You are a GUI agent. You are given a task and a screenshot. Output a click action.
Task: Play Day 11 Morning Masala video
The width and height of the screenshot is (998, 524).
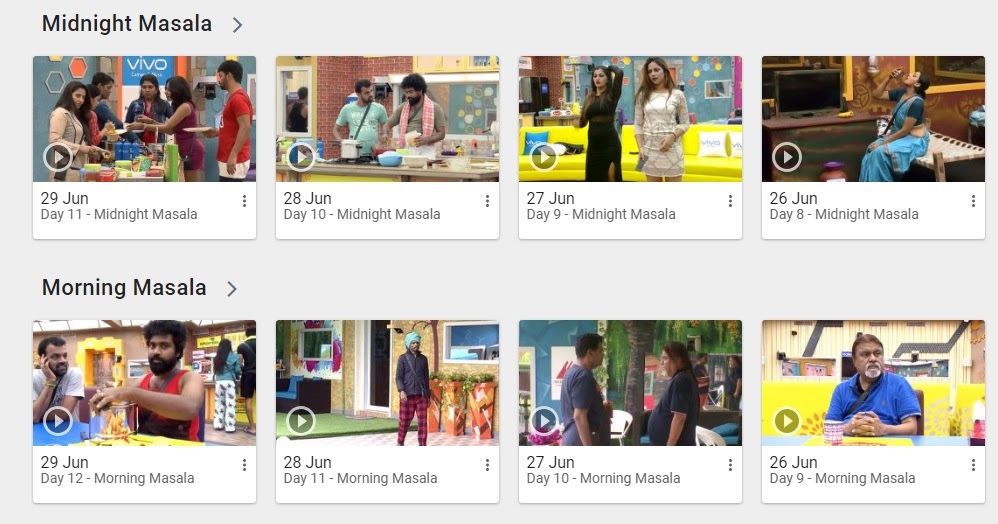[301, 421]
